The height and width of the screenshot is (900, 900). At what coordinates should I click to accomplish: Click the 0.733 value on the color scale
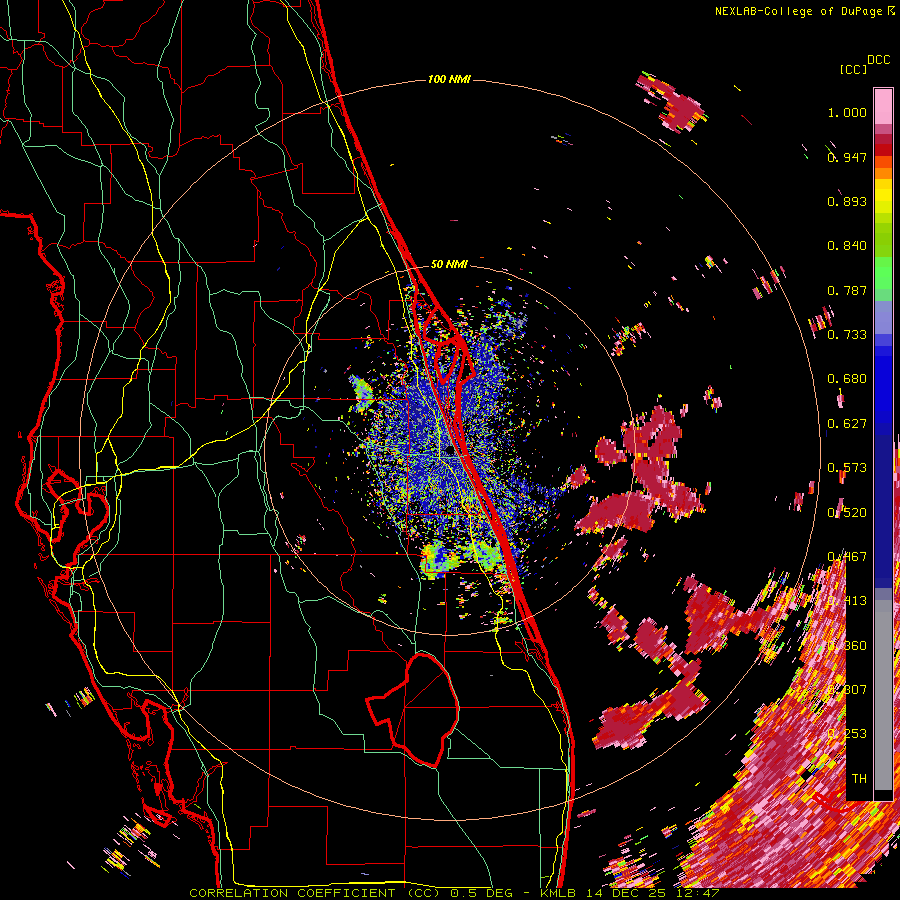[847, 335]
